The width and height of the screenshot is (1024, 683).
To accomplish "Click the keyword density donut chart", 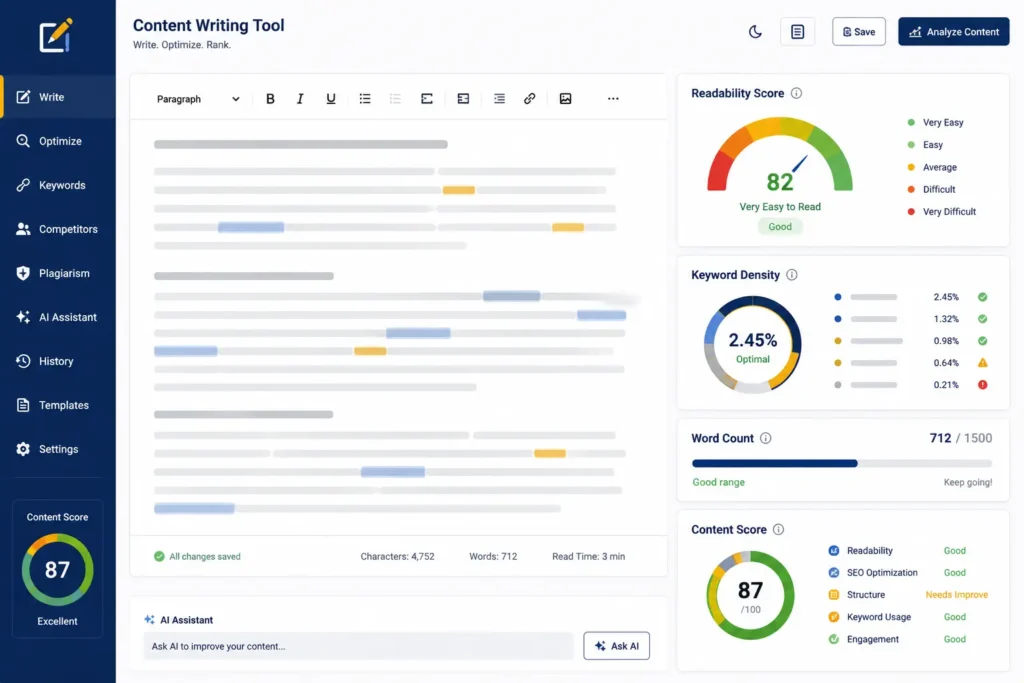I will tap(752, 344).
